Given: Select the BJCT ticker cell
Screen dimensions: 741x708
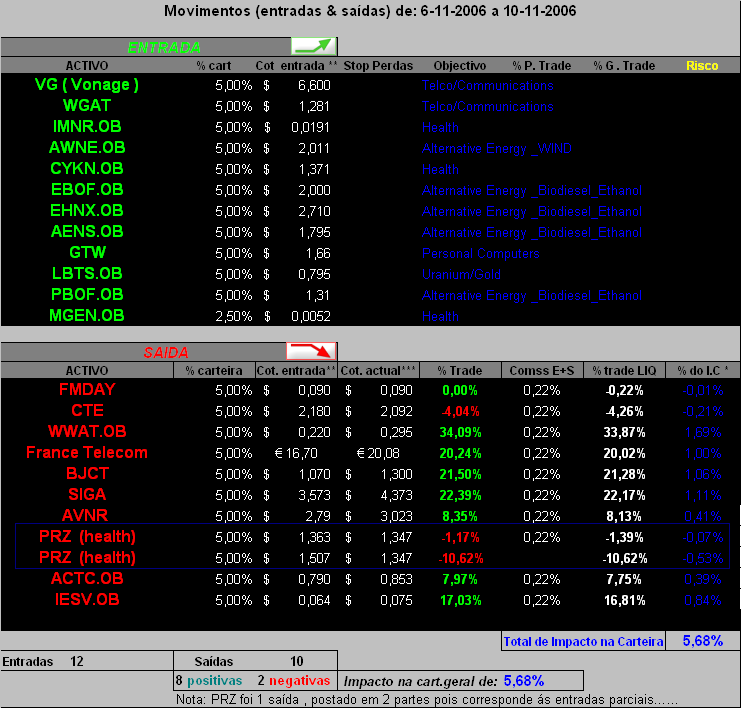Looking at the screenshot, I should coord(87,473).
